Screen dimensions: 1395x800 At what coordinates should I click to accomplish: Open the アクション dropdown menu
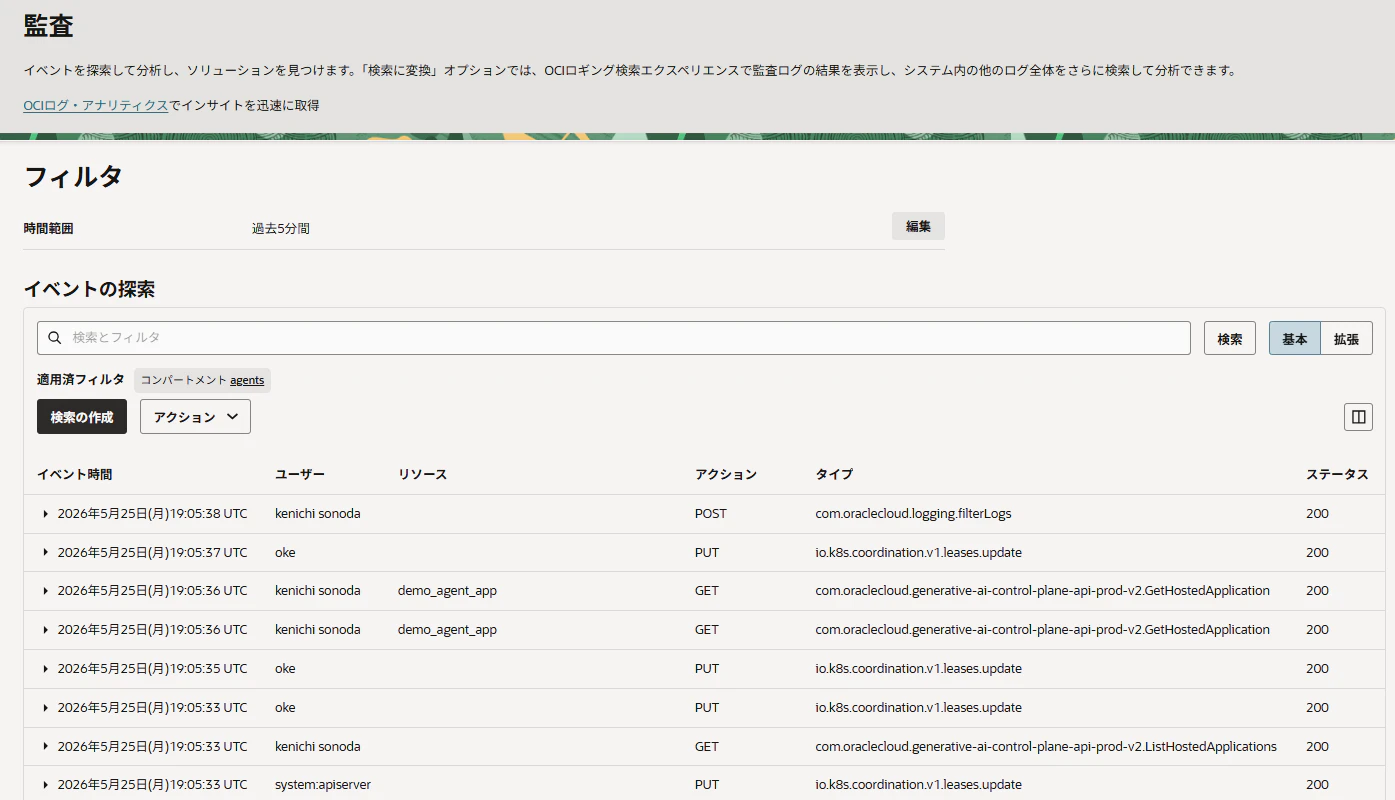(195, 417)
